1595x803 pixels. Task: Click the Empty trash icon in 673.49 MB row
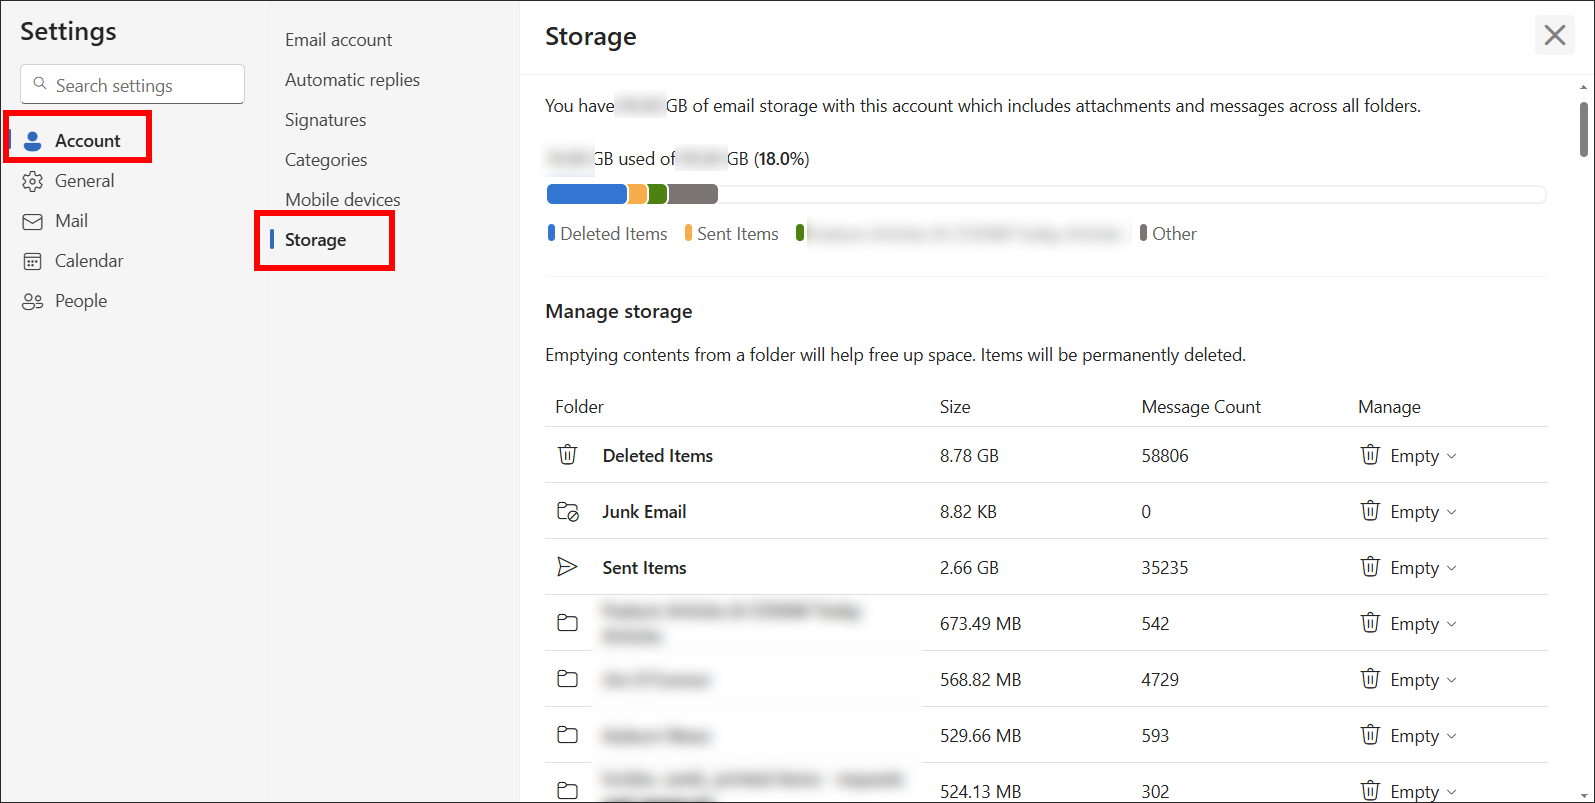click(x=1370, y=623)
